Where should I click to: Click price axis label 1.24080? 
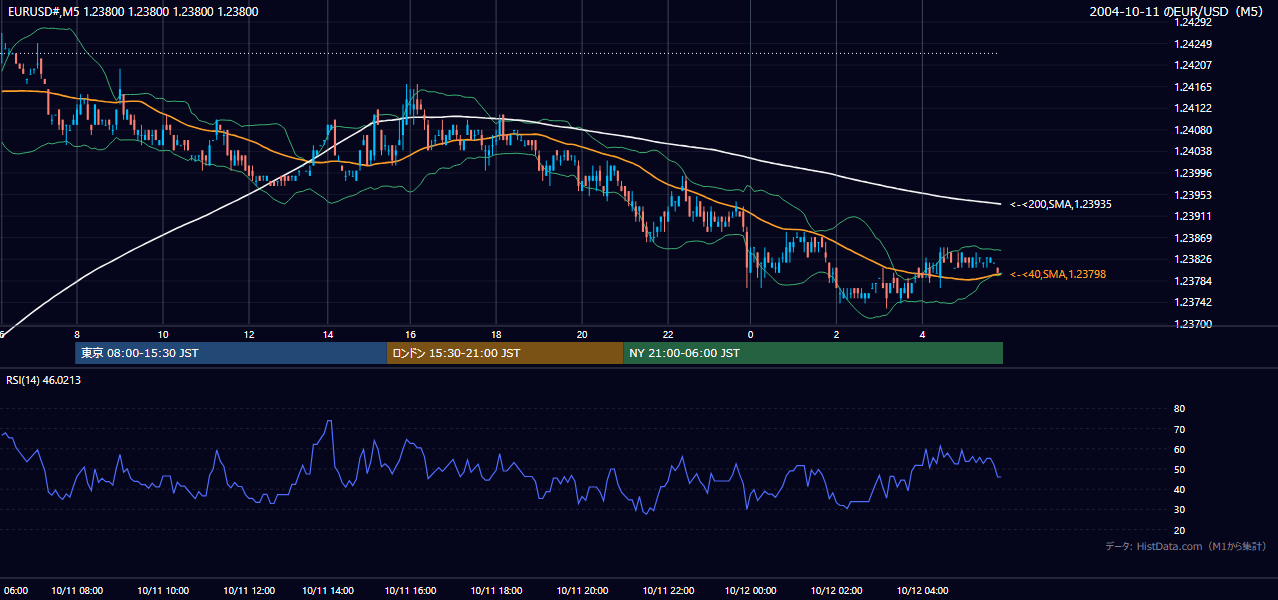point(1193,130)
